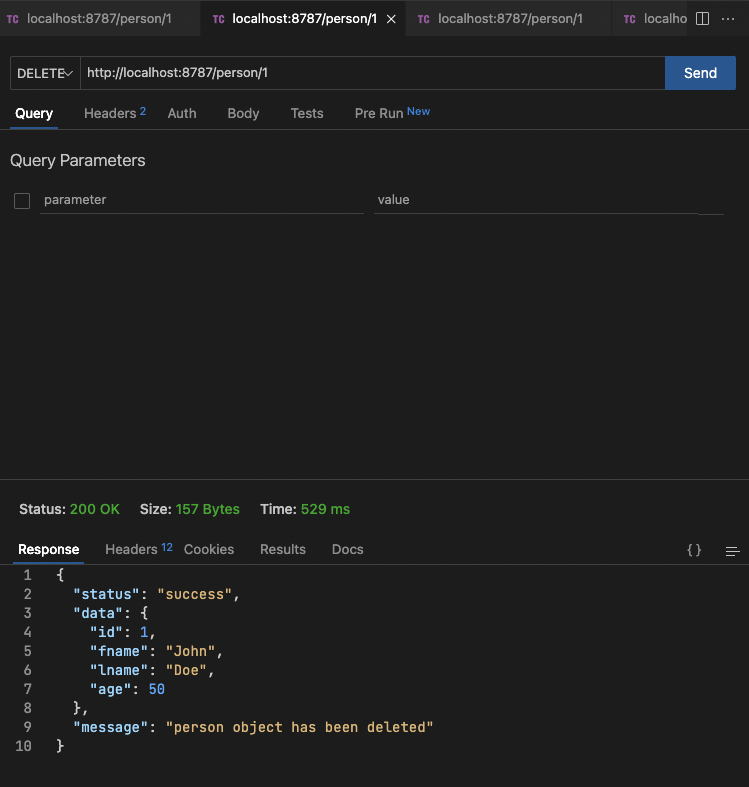
Task: Select the Tests tab
Action: (307, 113)
